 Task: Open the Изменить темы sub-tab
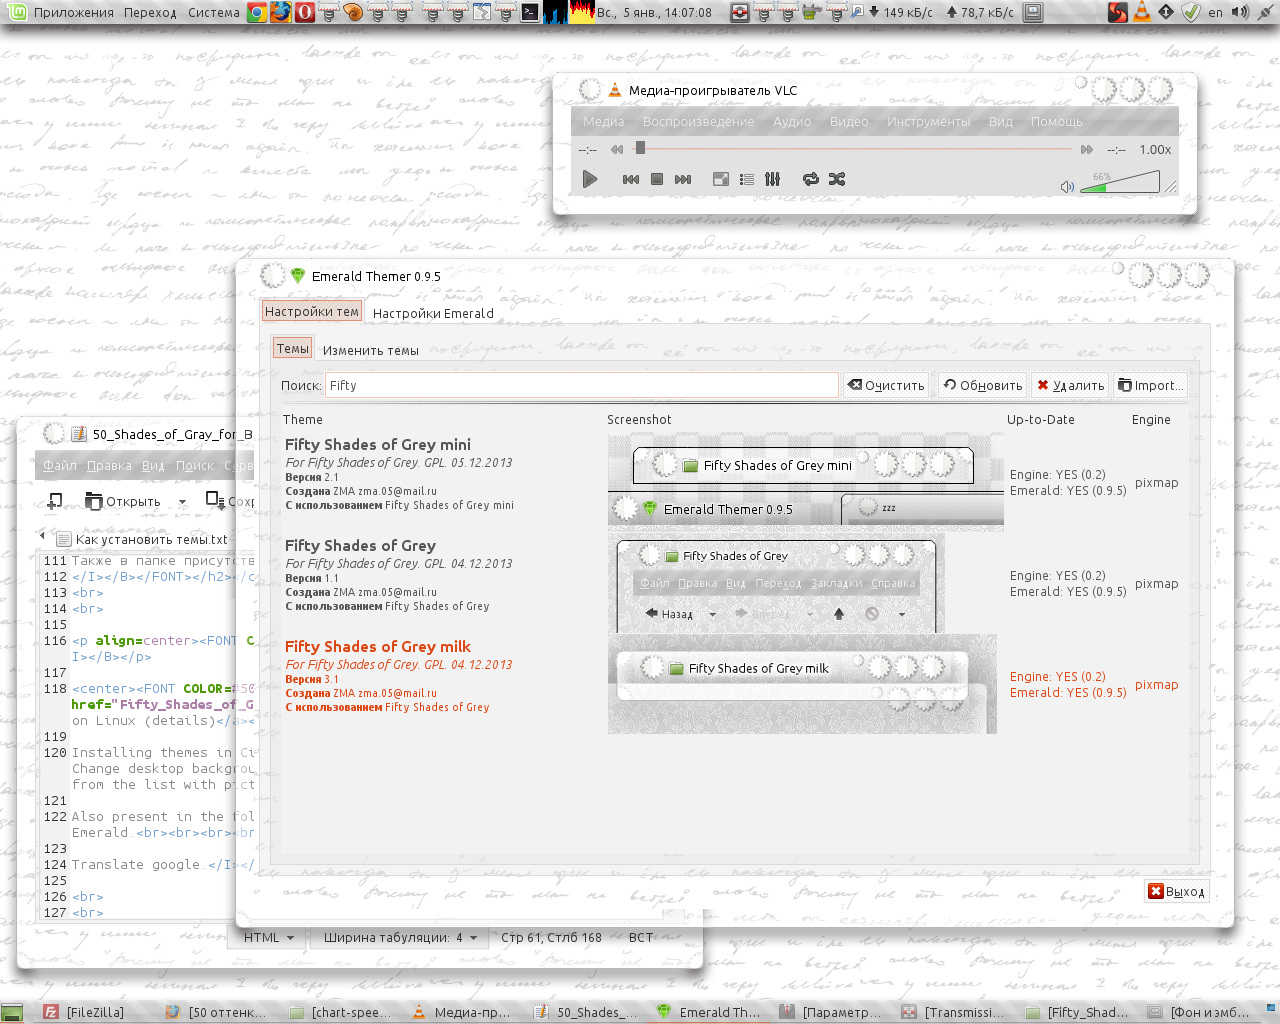click(371, 350)
